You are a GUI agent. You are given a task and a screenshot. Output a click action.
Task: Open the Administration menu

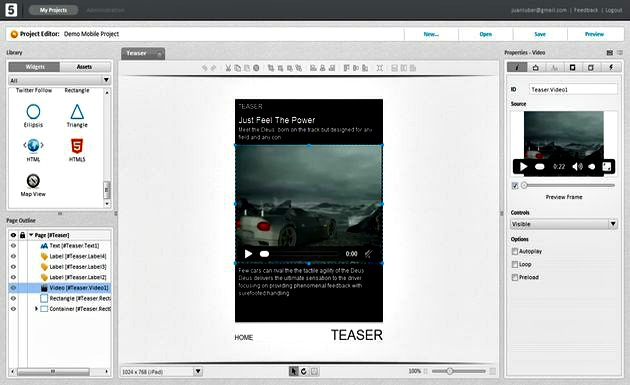106,10
